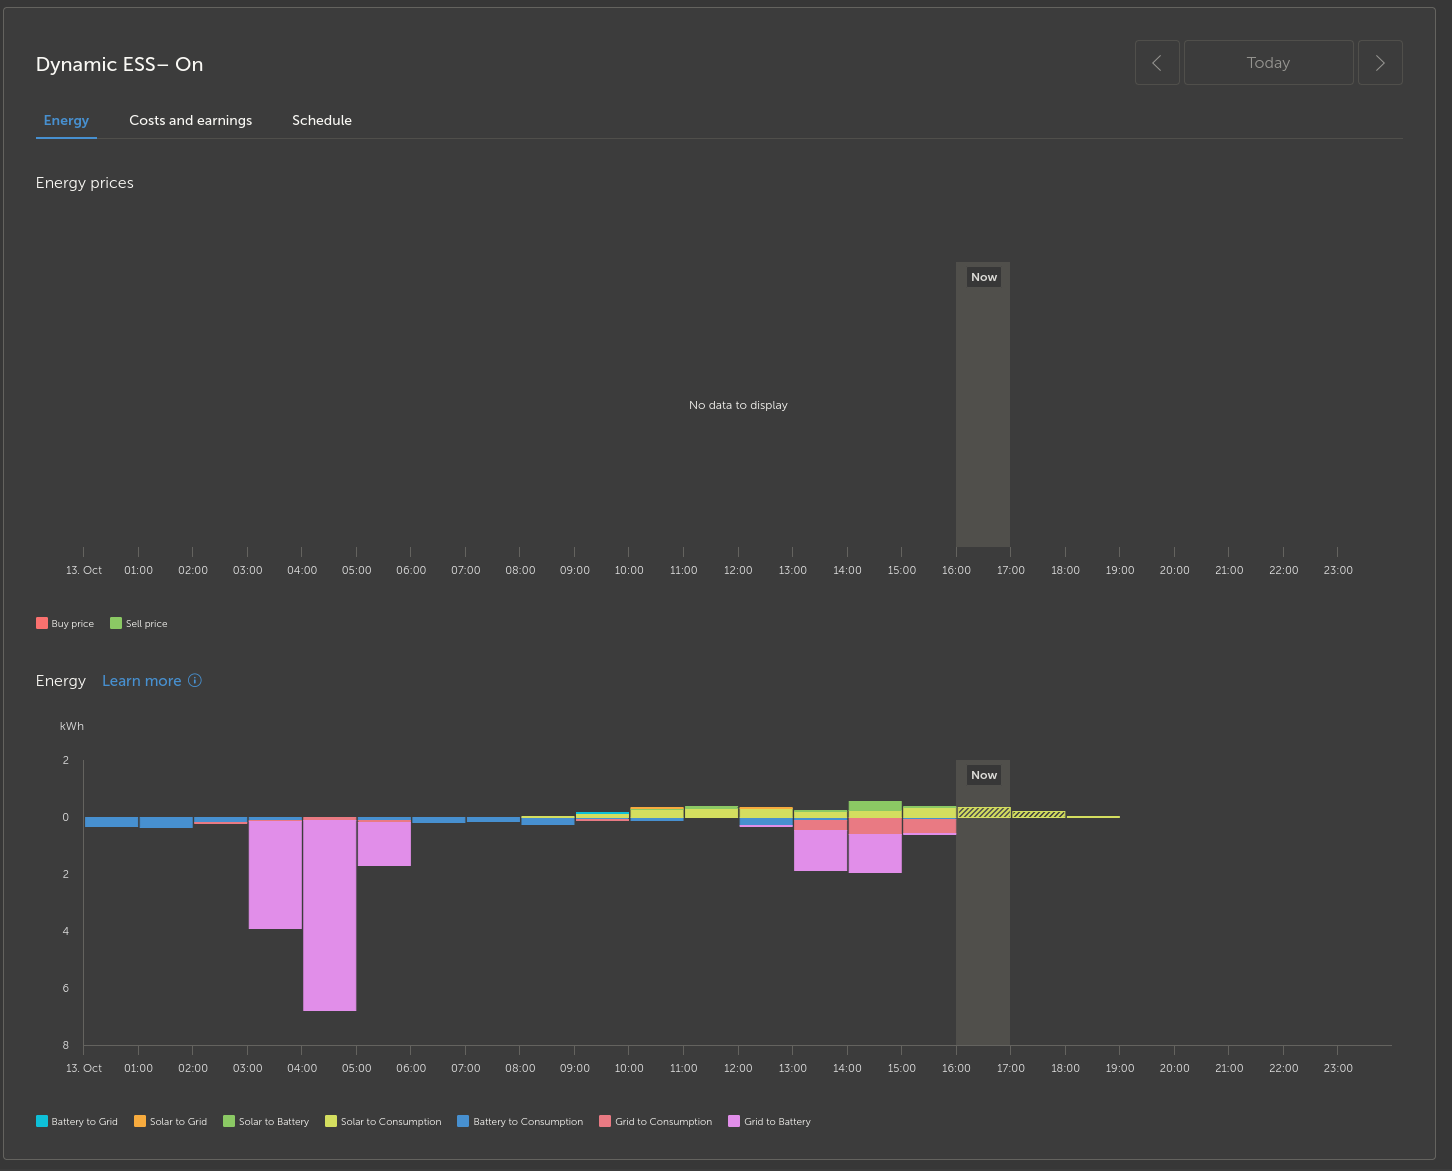
Task: Go to next day with right chevron
Action: pyautogui.click(x=1380, y=63)
